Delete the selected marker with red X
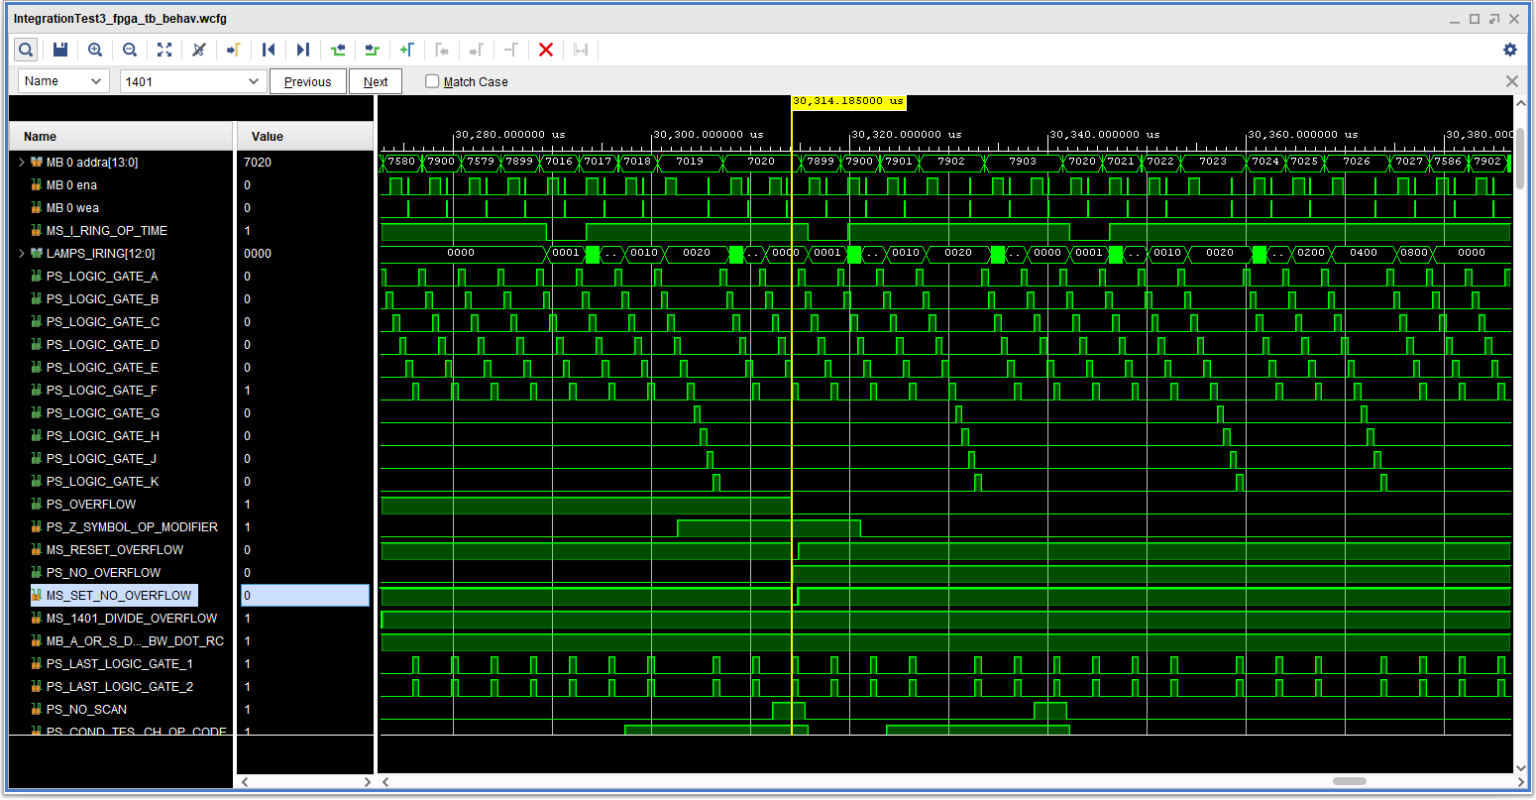 click(x=546, y=49)
